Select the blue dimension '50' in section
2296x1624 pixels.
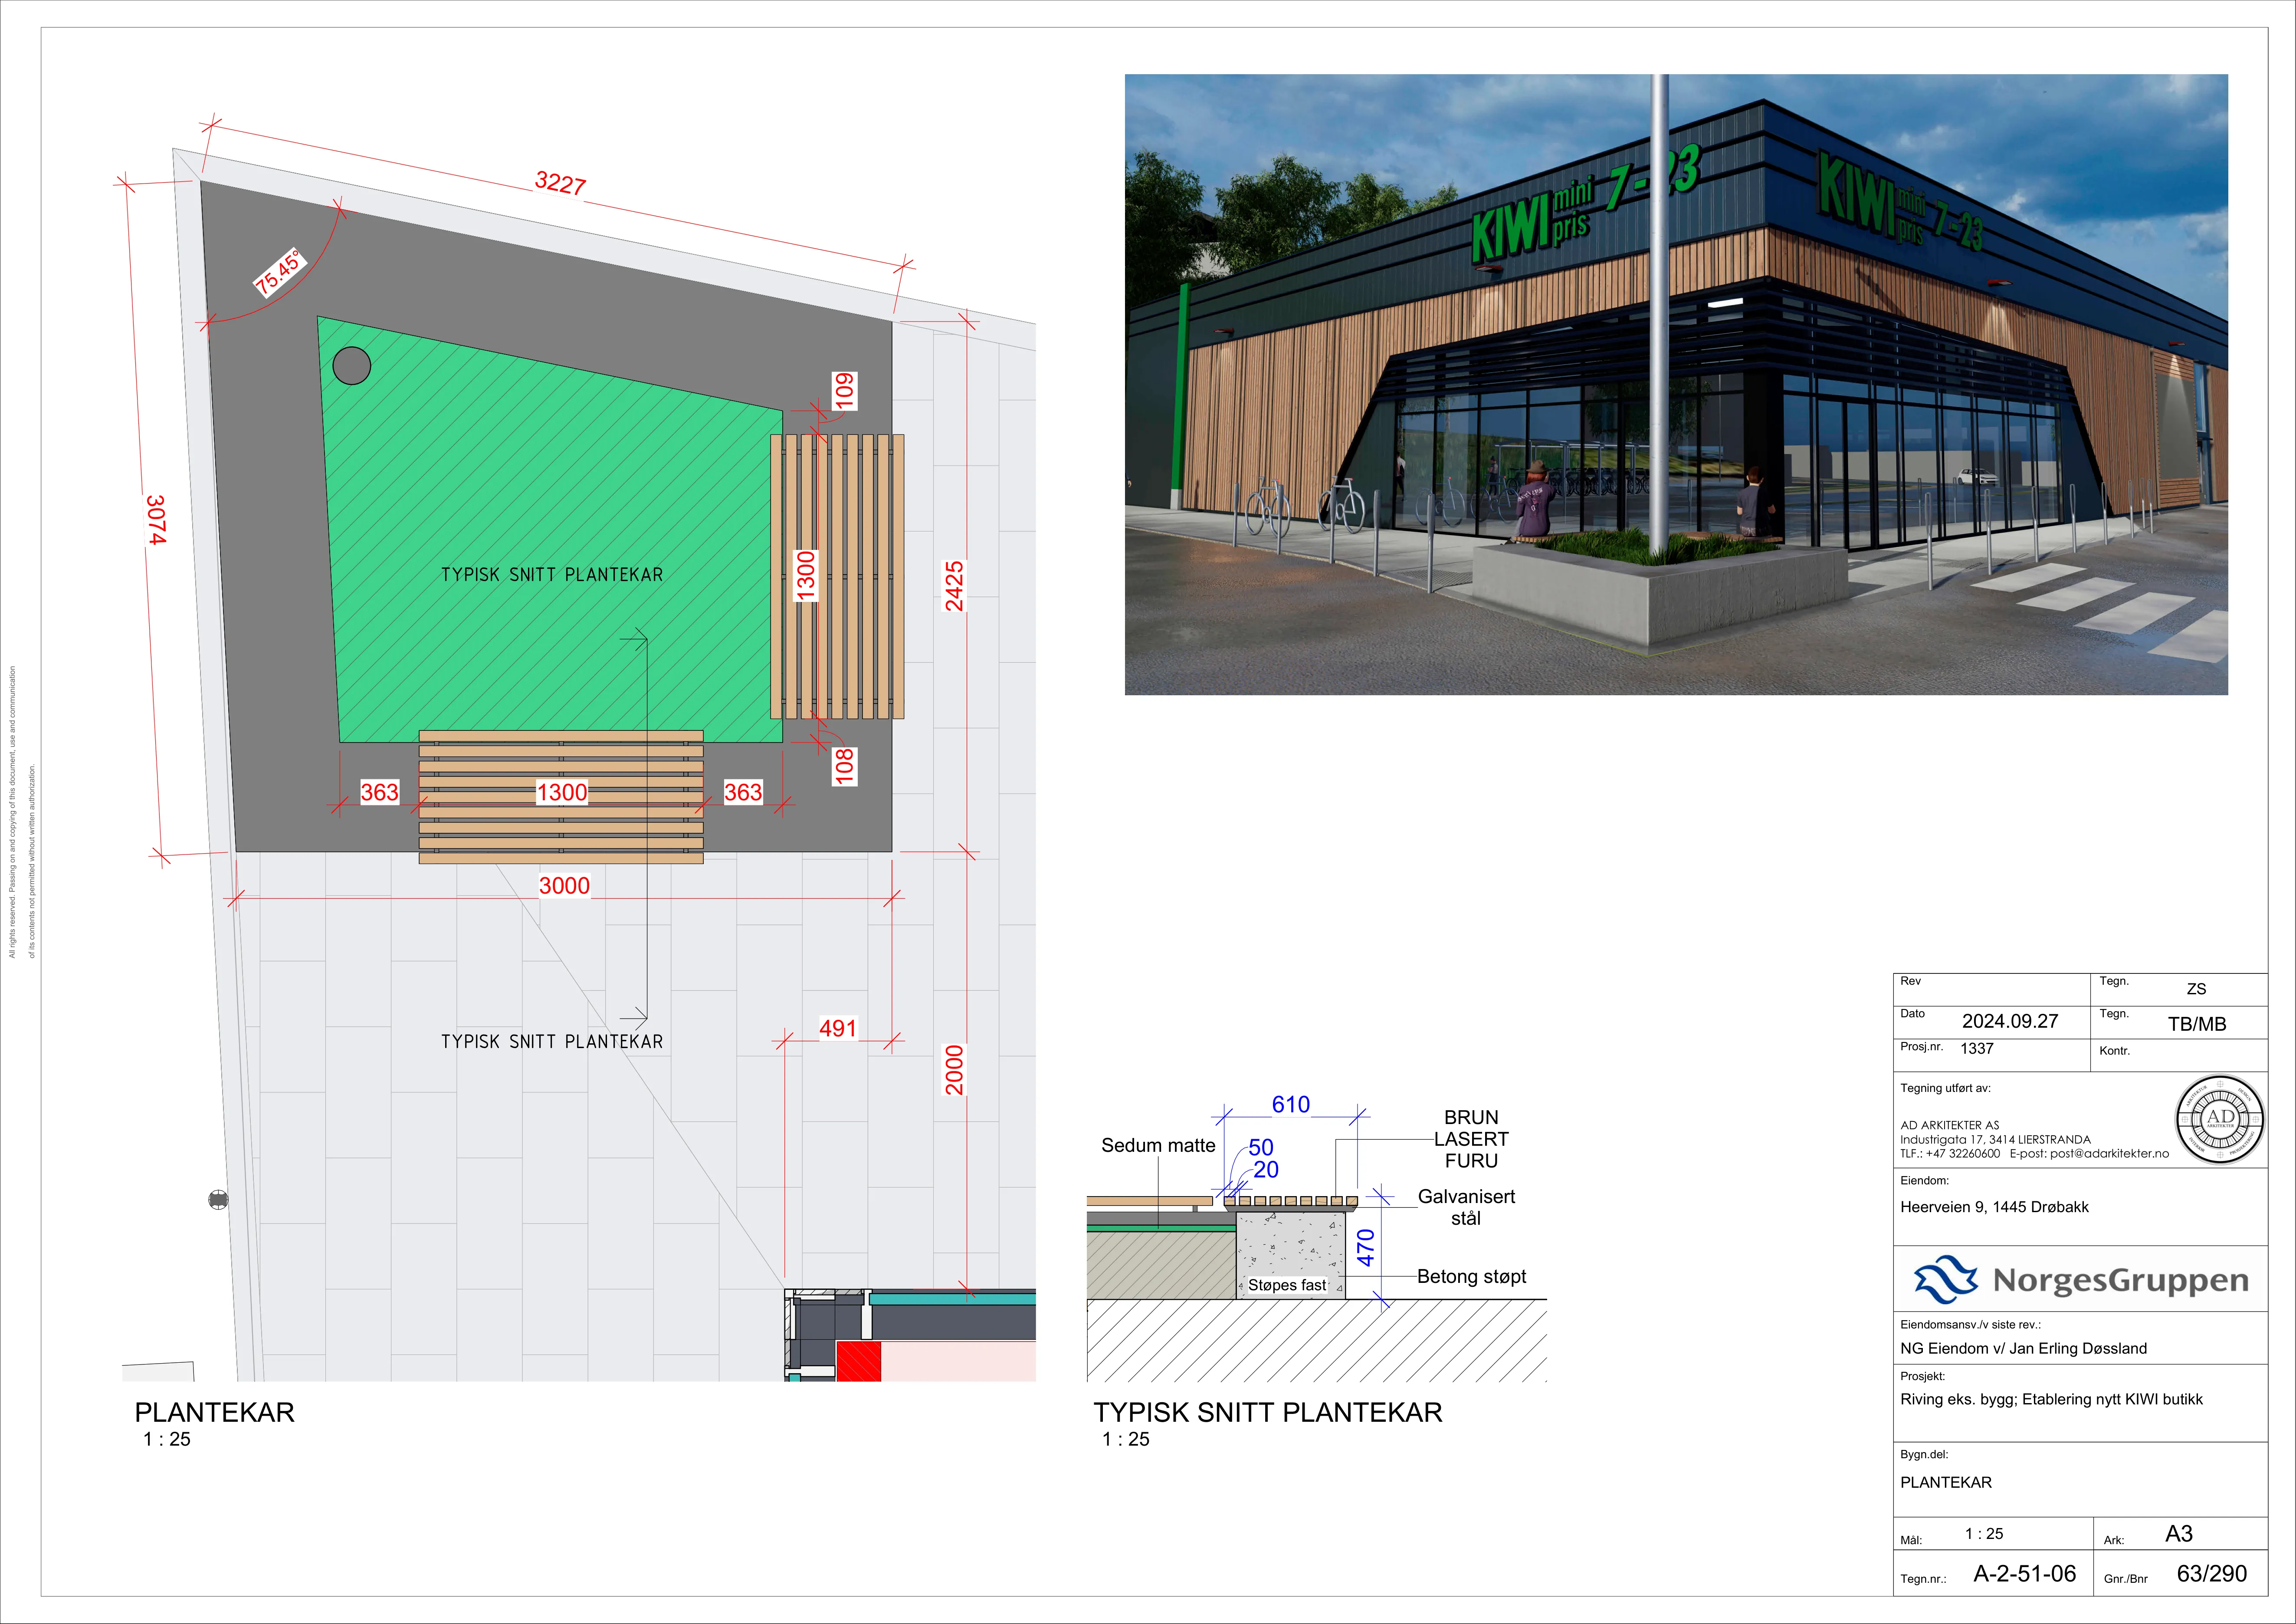(1261, 1147)
